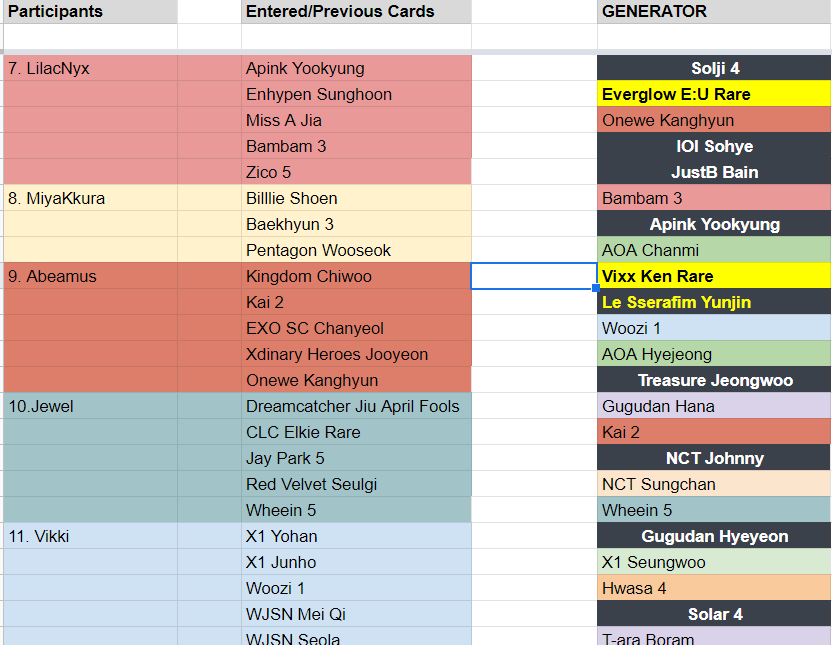Screen dimensions: 832x645
Task: Select the Pentagon Wooseok cell
Action: [356, 250]
